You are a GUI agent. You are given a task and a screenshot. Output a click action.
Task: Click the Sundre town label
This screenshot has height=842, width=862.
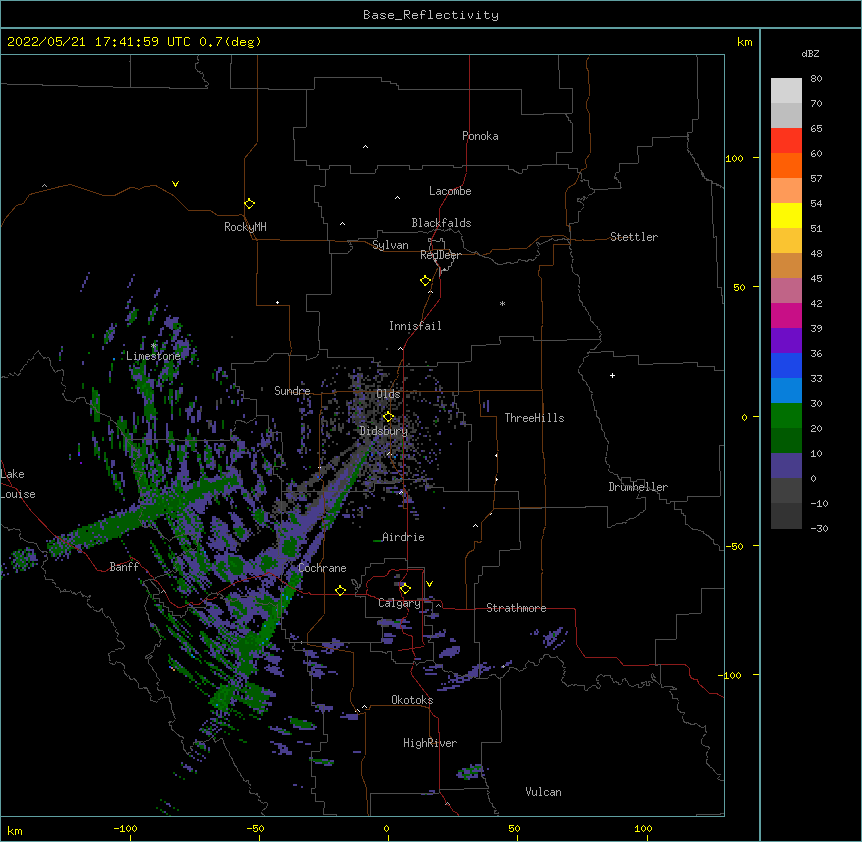coord(292,391)
